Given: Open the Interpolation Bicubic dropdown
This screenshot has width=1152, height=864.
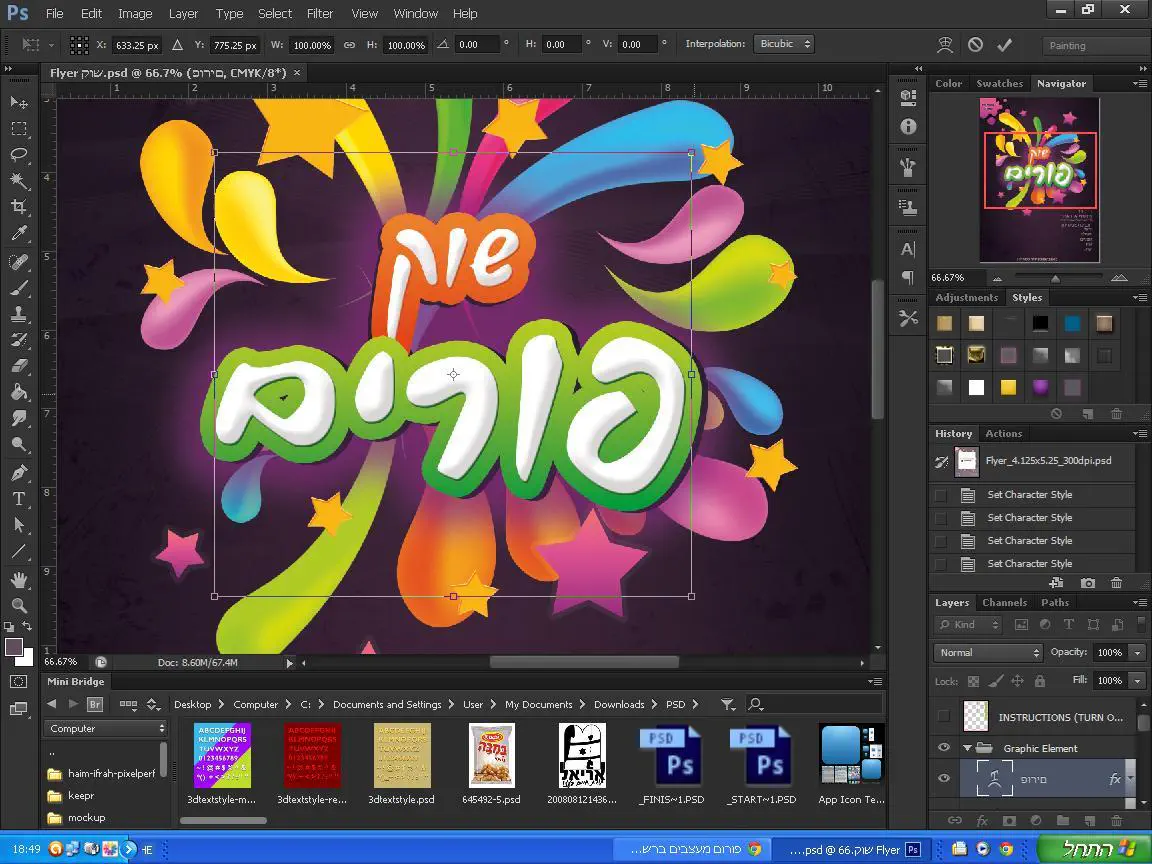Looking at the screenshot, I should click(784, 44).
